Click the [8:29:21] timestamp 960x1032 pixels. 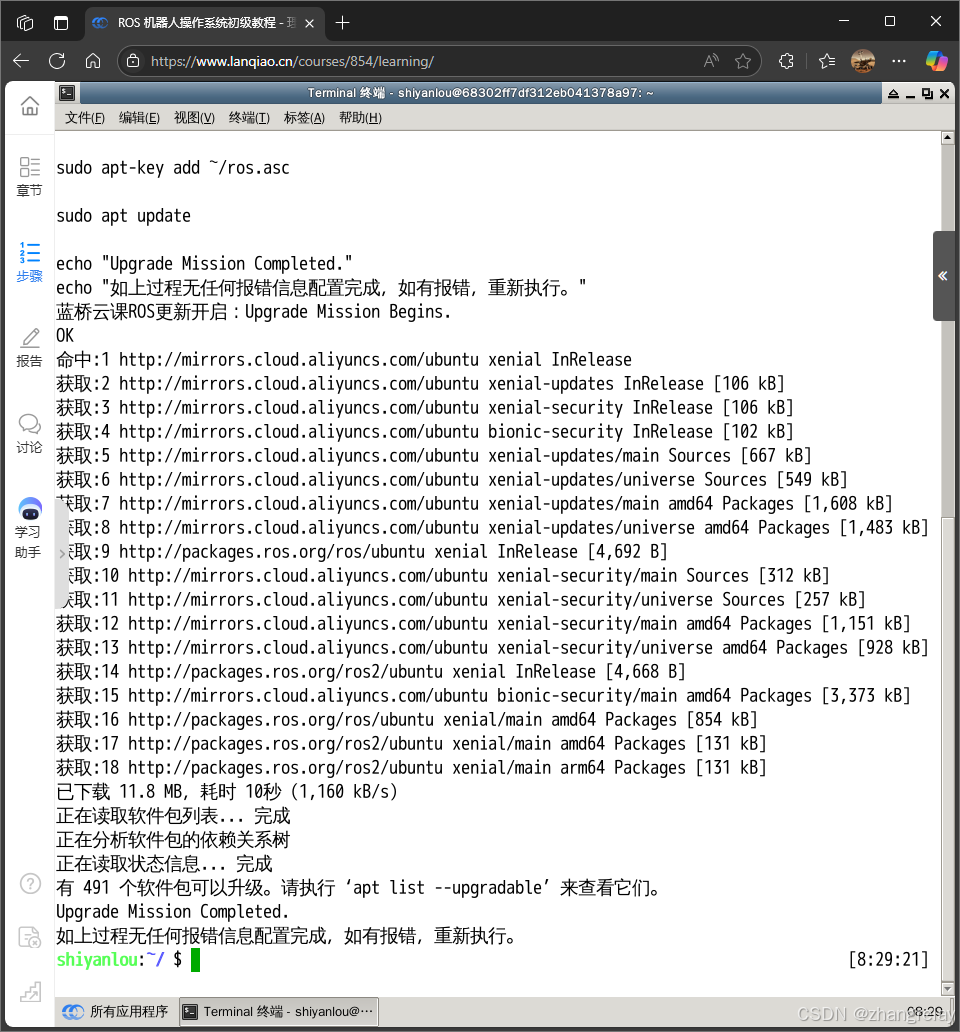pyautogui.click(x=888, y=960)
